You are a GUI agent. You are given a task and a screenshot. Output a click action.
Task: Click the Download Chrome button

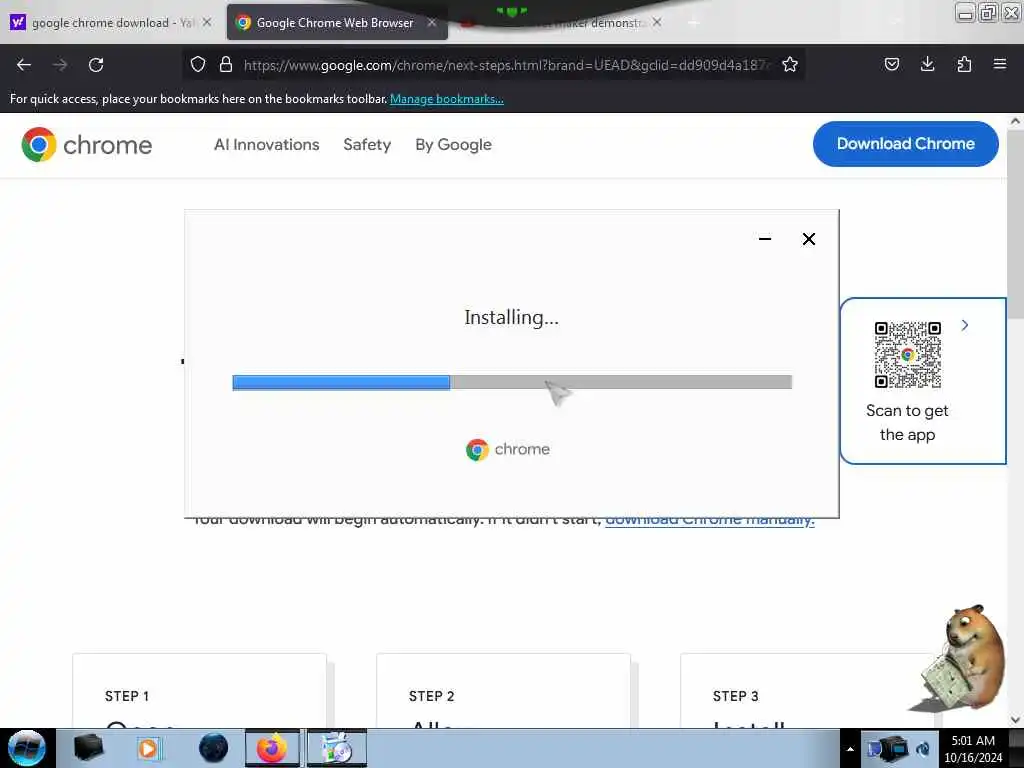pyautogui.click(x=905, y=144)
